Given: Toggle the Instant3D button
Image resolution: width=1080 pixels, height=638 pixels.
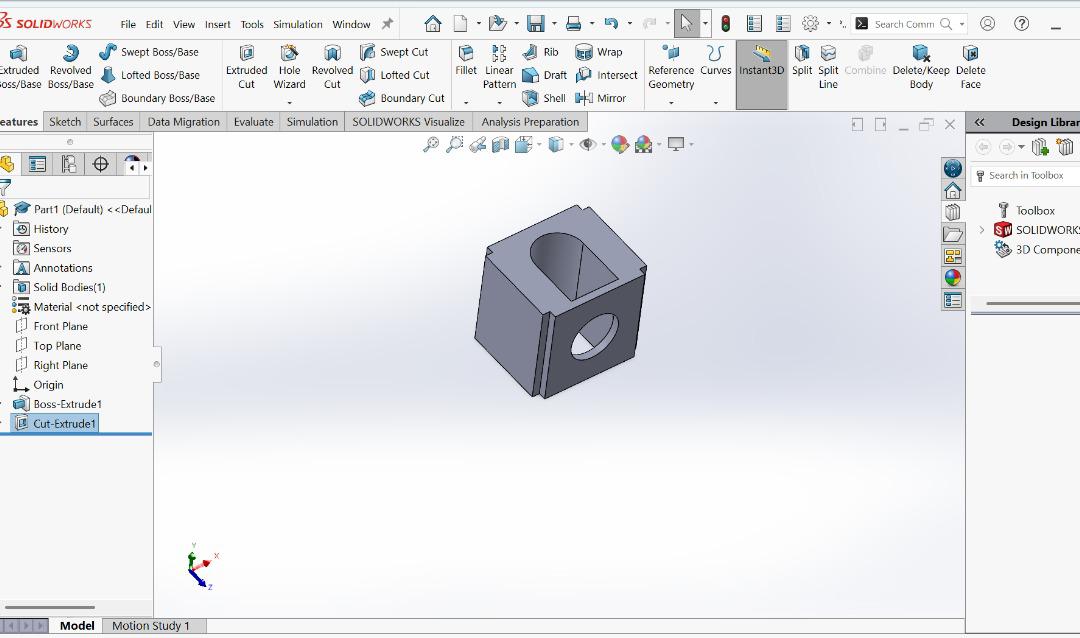Looking at the screenshot, I should click(761, 74).
